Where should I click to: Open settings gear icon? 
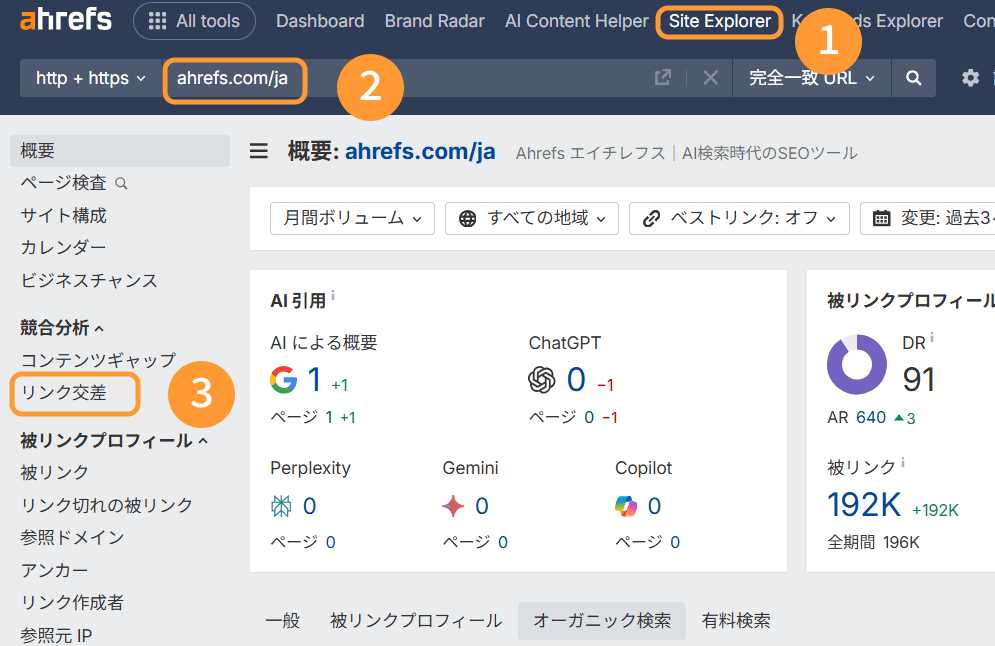click(970, 78)
